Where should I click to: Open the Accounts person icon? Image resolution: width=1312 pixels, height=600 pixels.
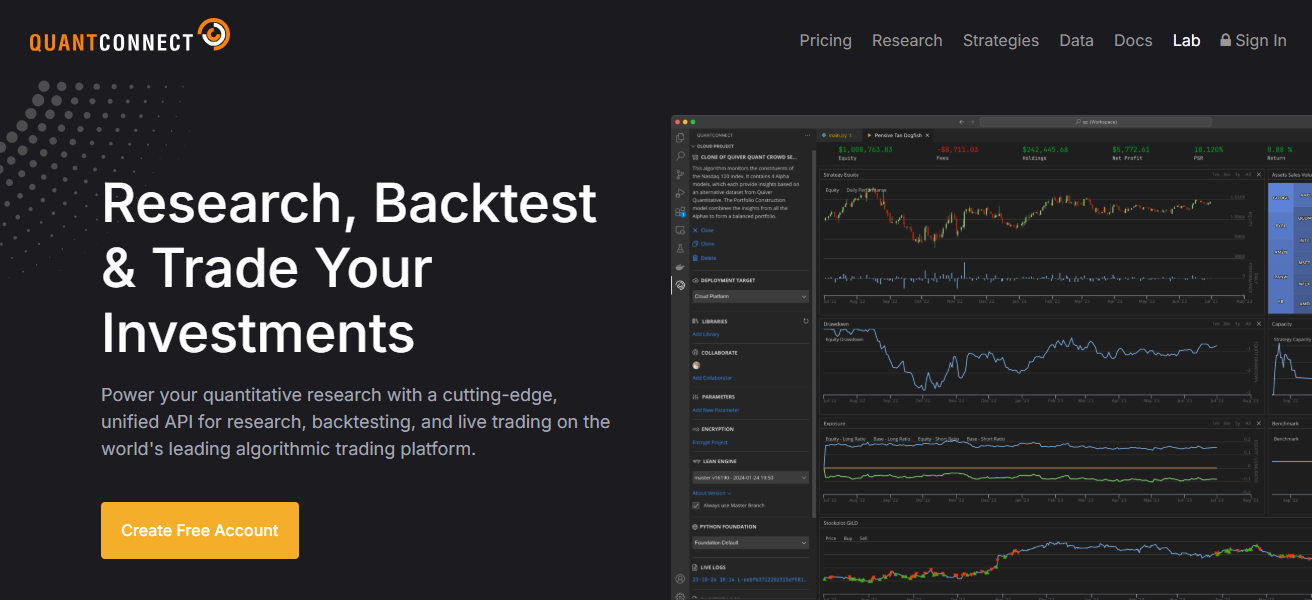coord(680,578)
